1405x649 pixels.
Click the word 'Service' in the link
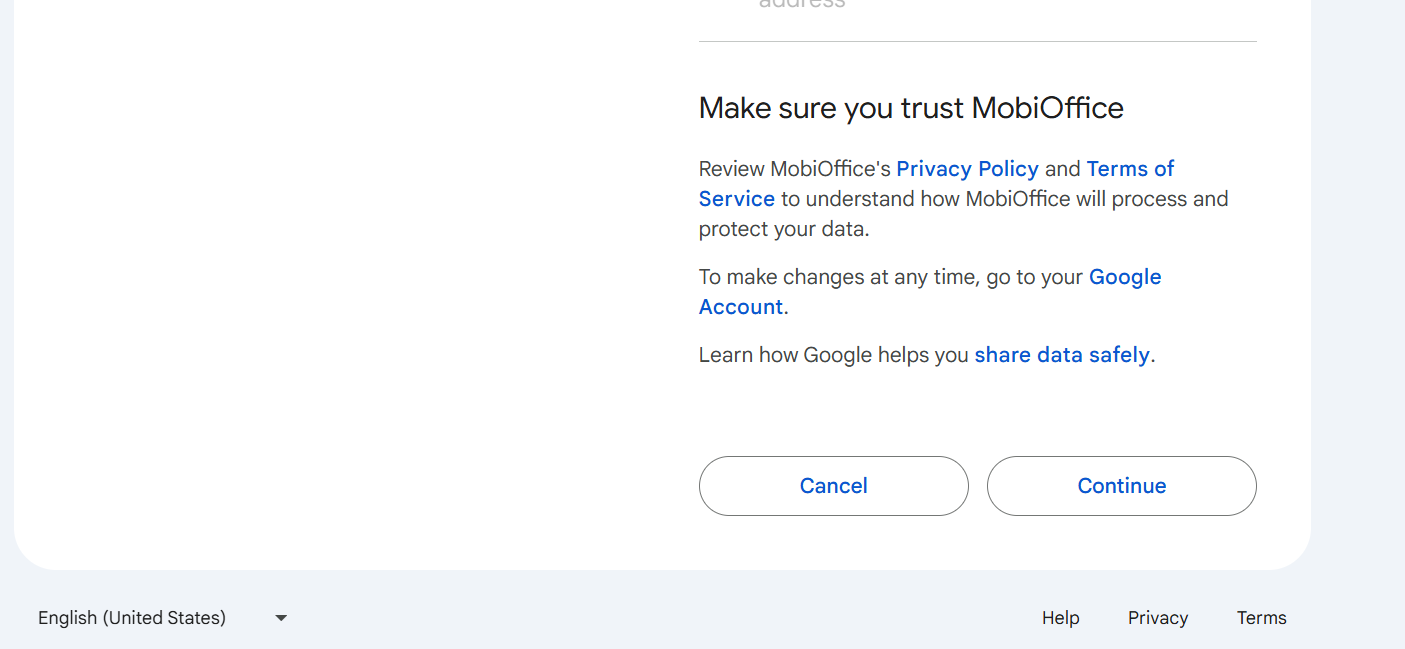[737, 199]
